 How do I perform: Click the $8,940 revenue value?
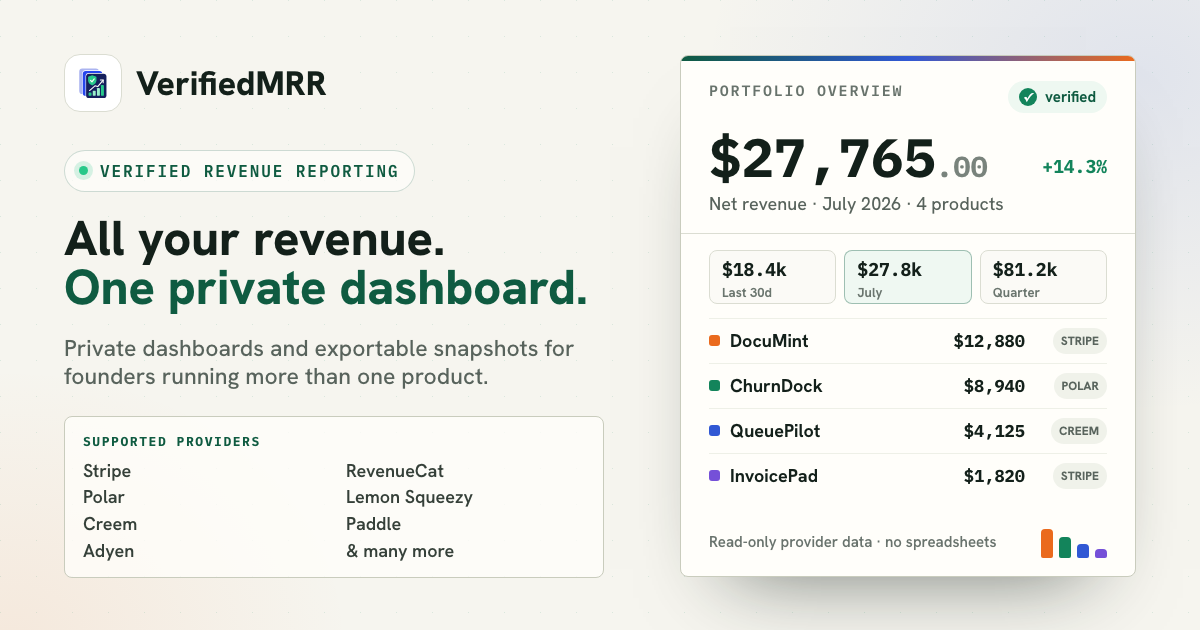[x=994, y=386]
